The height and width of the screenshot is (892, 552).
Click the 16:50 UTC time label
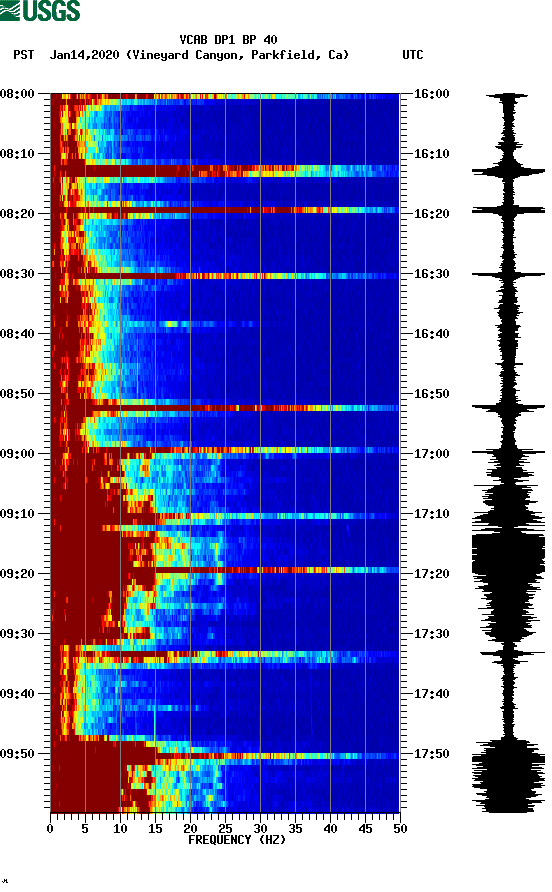coord(431,394)
